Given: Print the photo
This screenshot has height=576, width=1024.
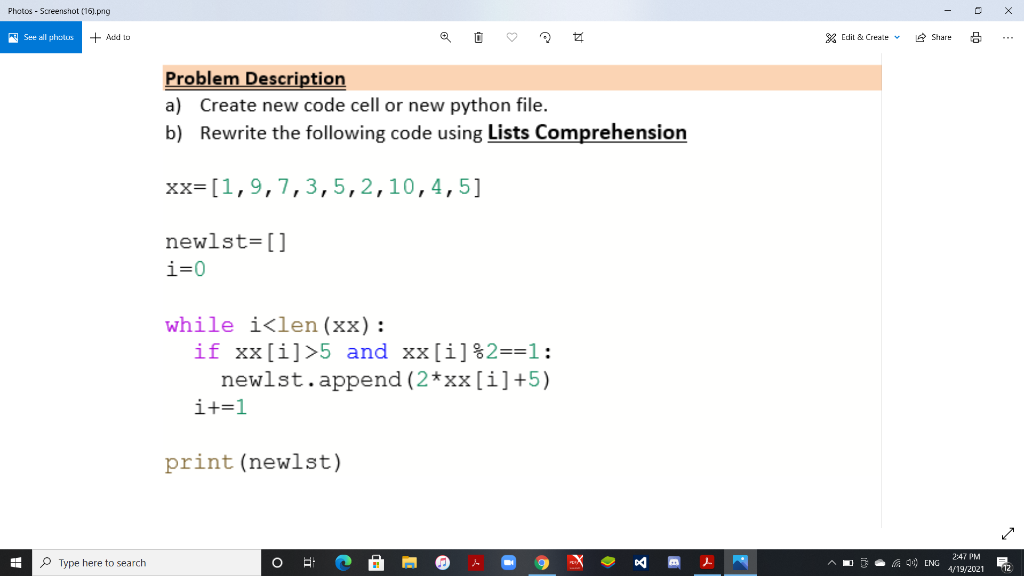Looking at the screenshot, I should pyautogui.click(x=976, y=37).
